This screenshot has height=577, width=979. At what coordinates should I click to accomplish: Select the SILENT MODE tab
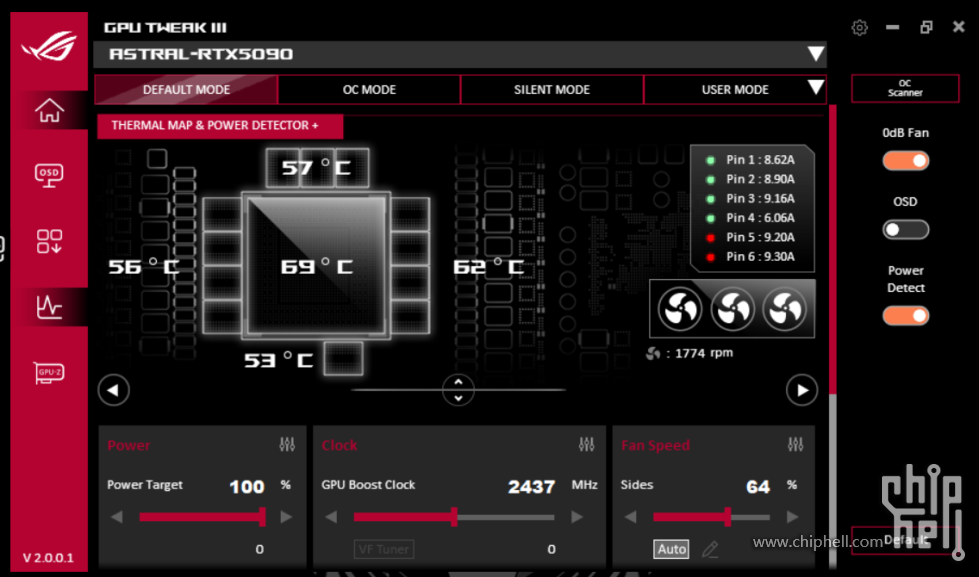pos(552,90)
